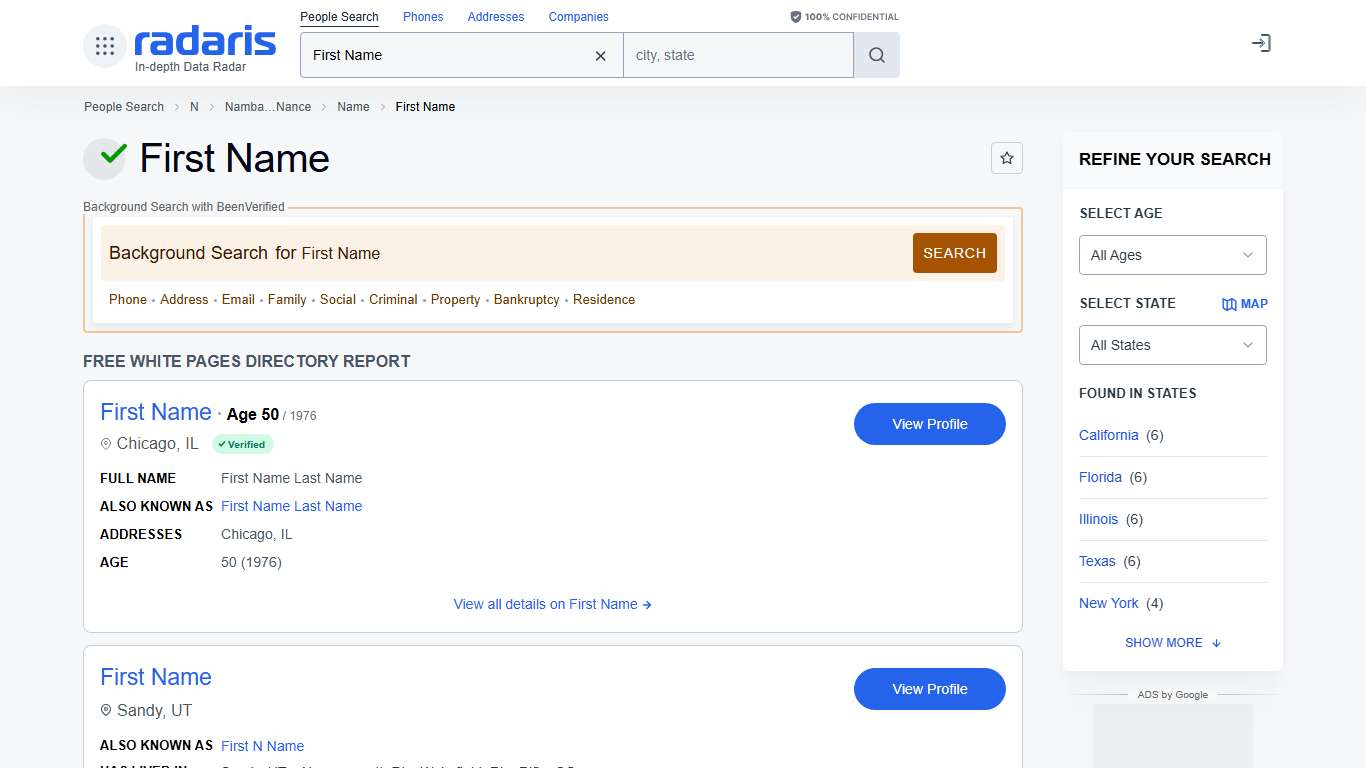Open the All Ages dropdown
Screen dimensions: 1366x768
pyautogui.click(x=1172, y=255)
